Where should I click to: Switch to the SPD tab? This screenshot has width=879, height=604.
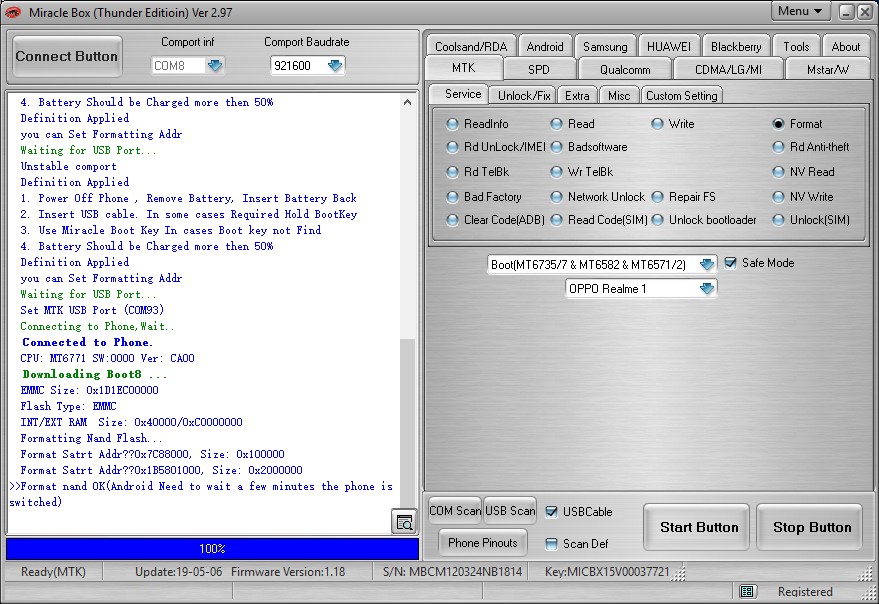[x=539, y=70]
